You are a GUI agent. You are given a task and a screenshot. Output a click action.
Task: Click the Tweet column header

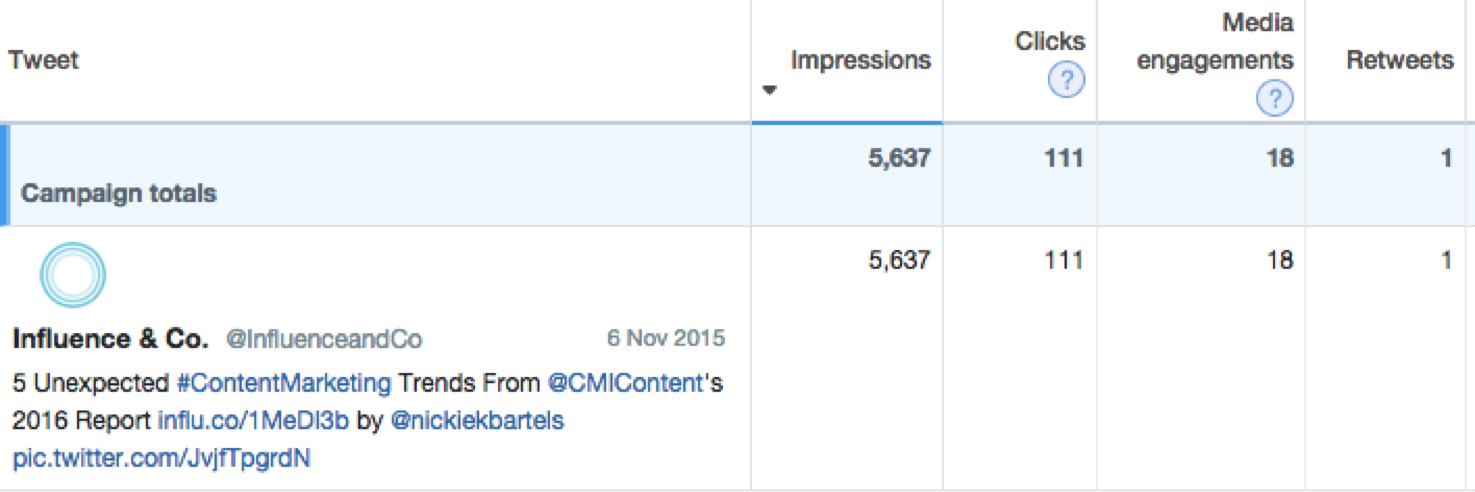(43, 60)
